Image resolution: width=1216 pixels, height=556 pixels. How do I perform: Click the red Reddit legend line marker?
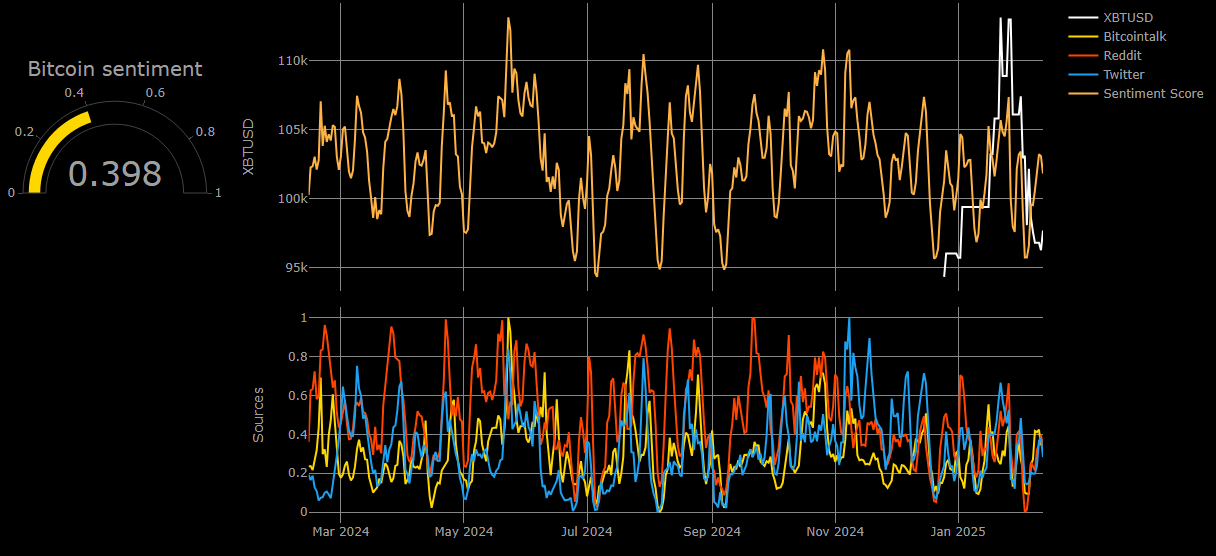click(1083, 55)
